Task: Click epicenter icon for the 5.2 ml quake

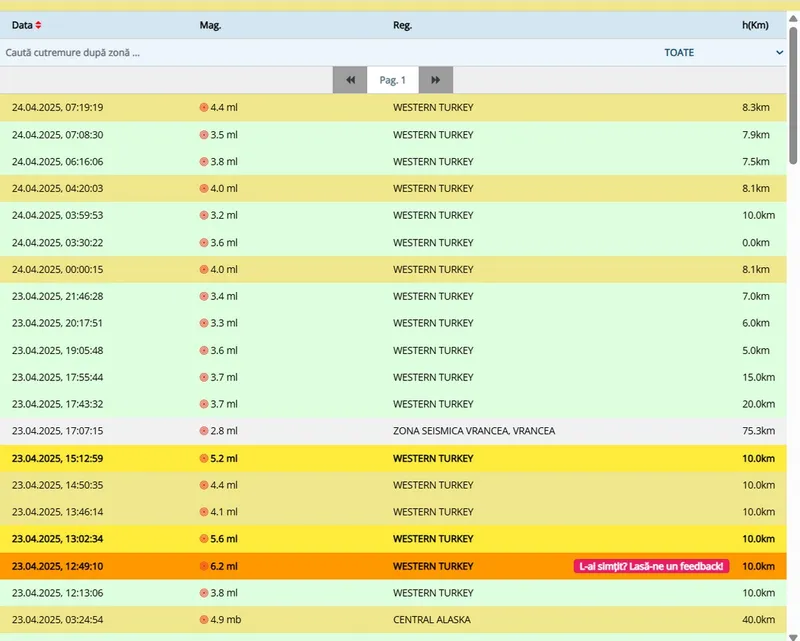Action: 204,458
